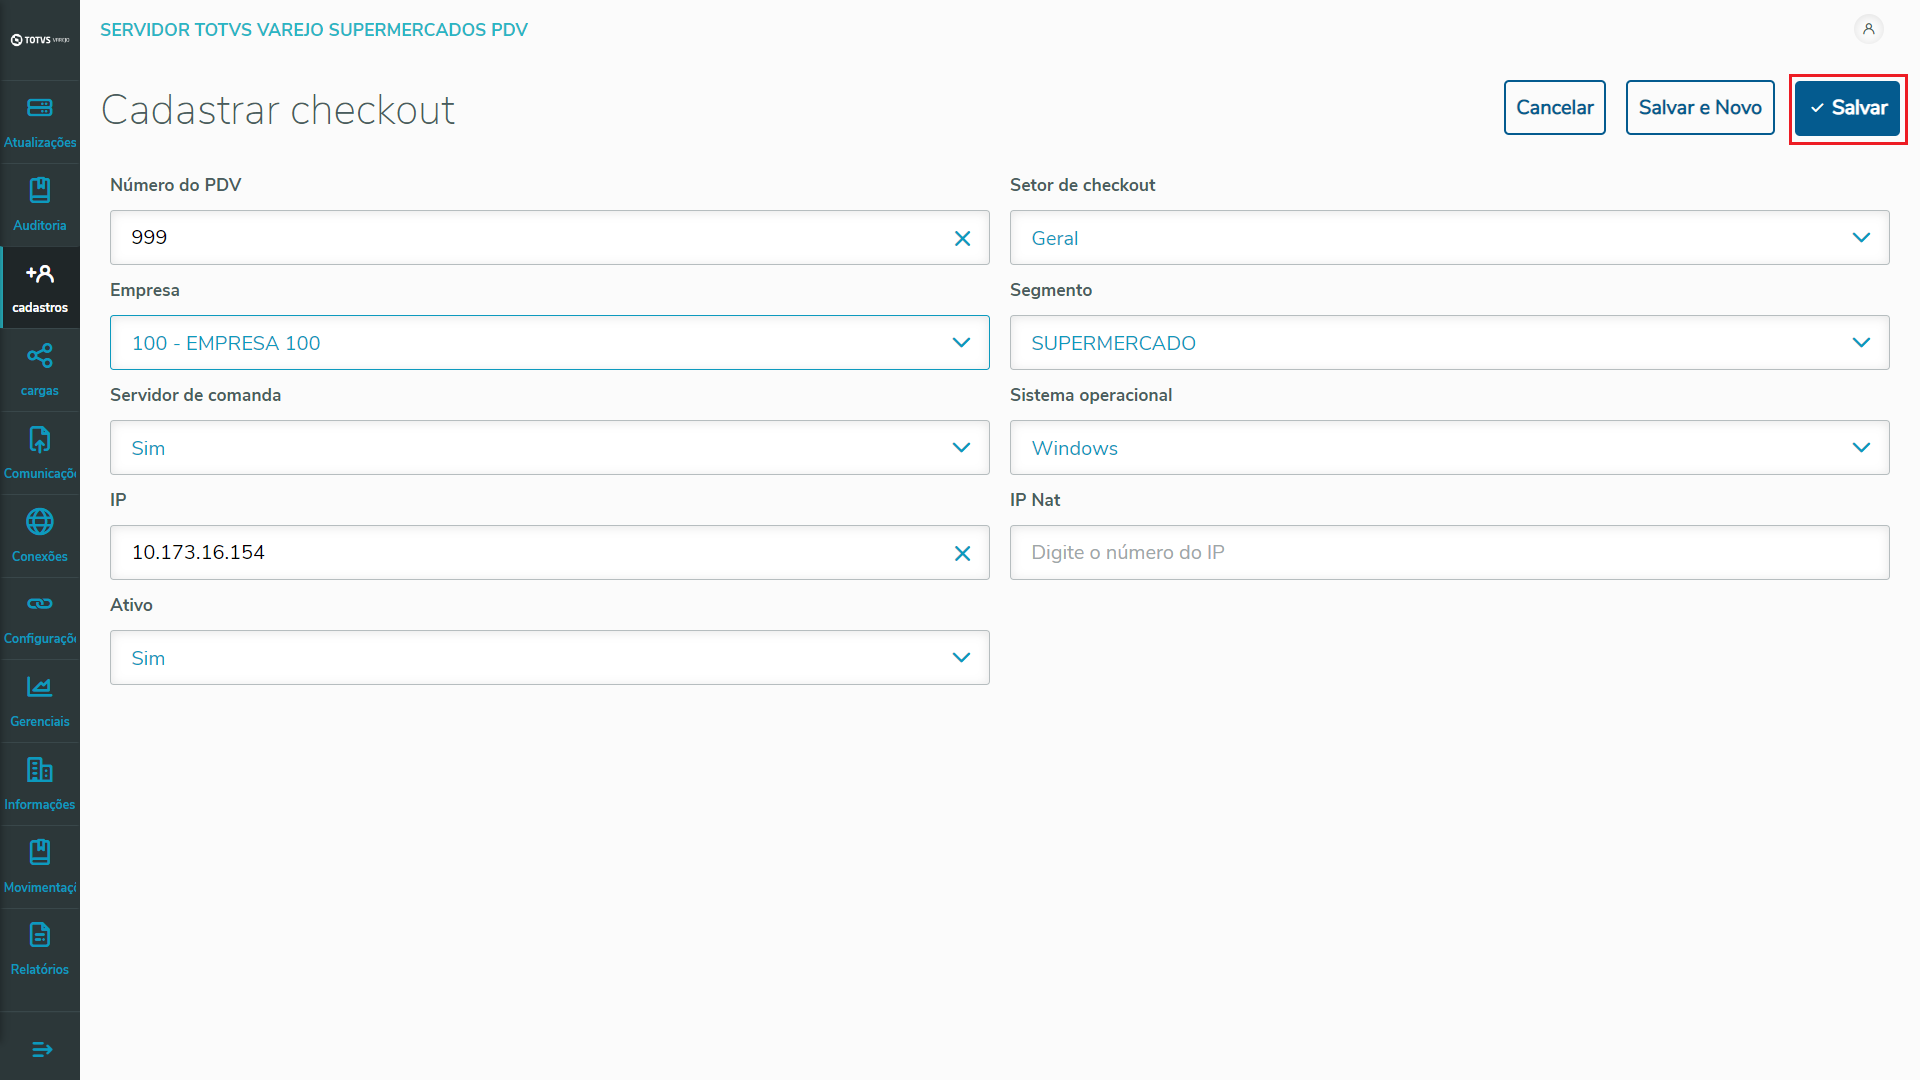This screenshot has height=1080, width=1920.
Task: Expand the Setor de checkout dropdown
Action: (1449, 238)
